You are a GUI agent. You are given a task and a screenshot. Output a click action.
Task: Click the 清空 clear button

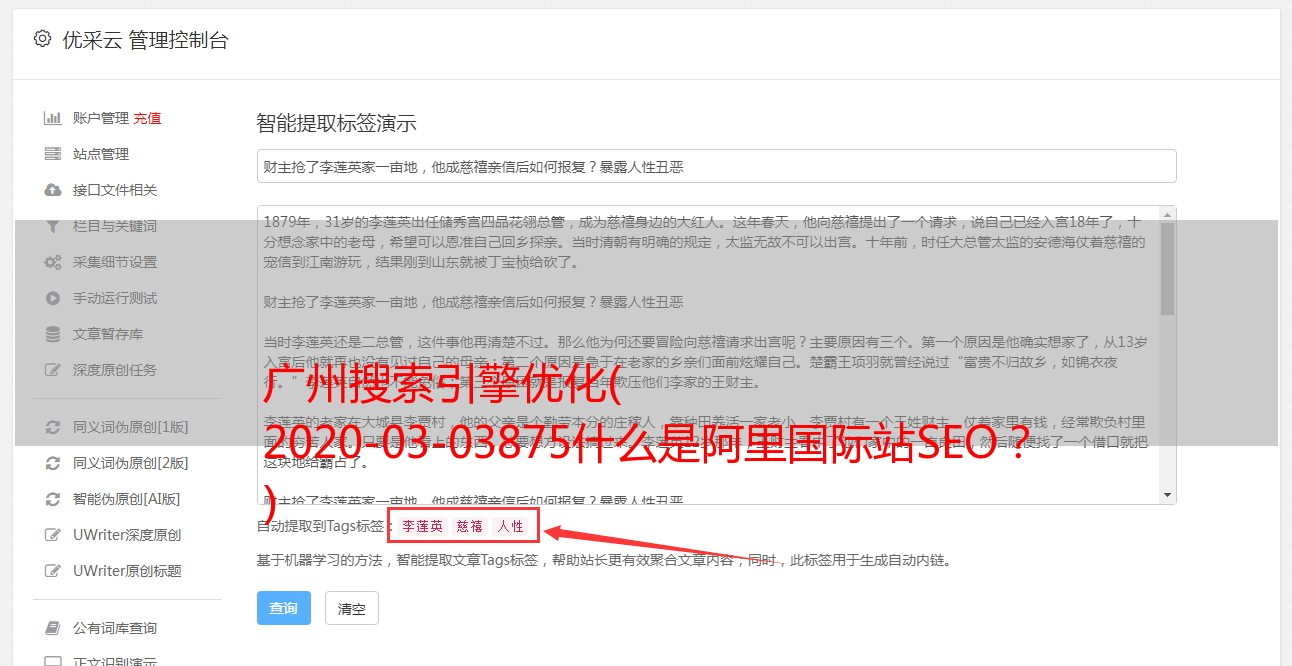[x=352, y=608]
